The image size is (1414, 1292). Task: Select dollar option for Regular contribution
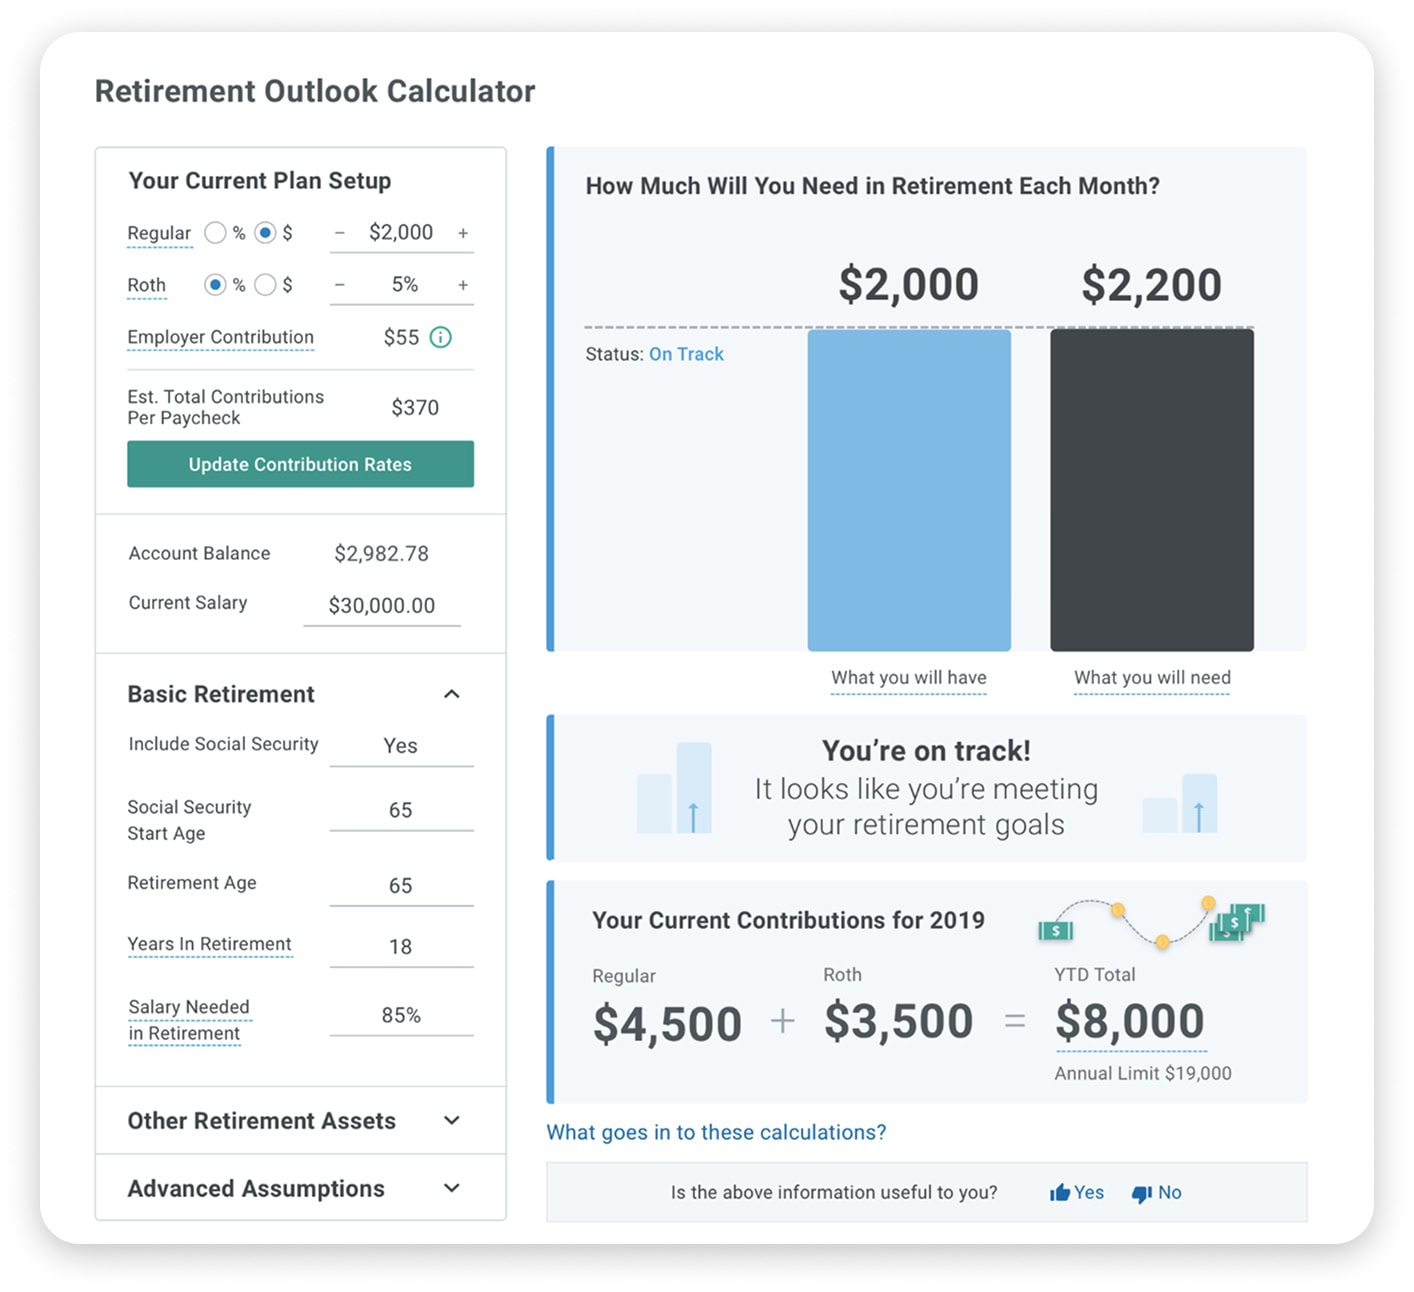click(265, 233)
